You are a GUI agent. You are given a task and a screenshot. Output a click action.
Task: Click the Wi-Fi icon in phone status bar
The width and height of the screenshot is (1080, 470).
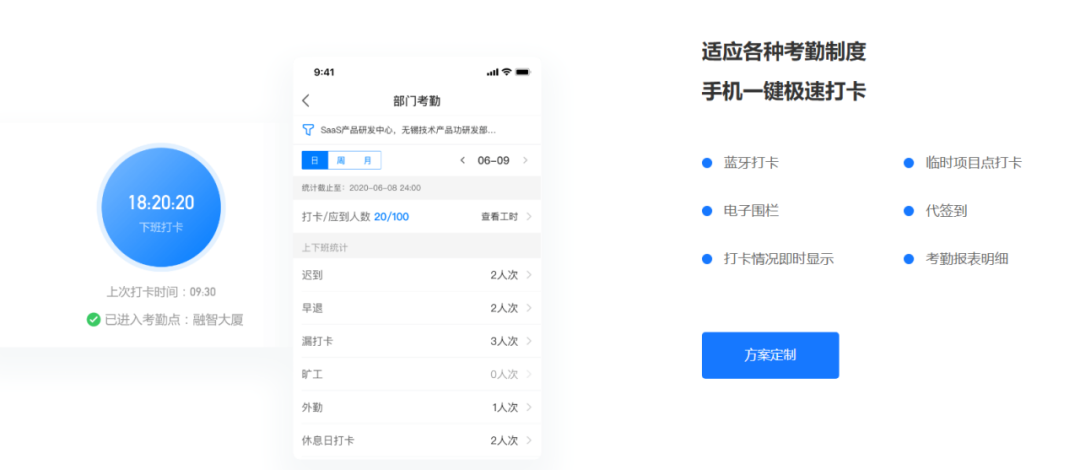pos(507,72)
